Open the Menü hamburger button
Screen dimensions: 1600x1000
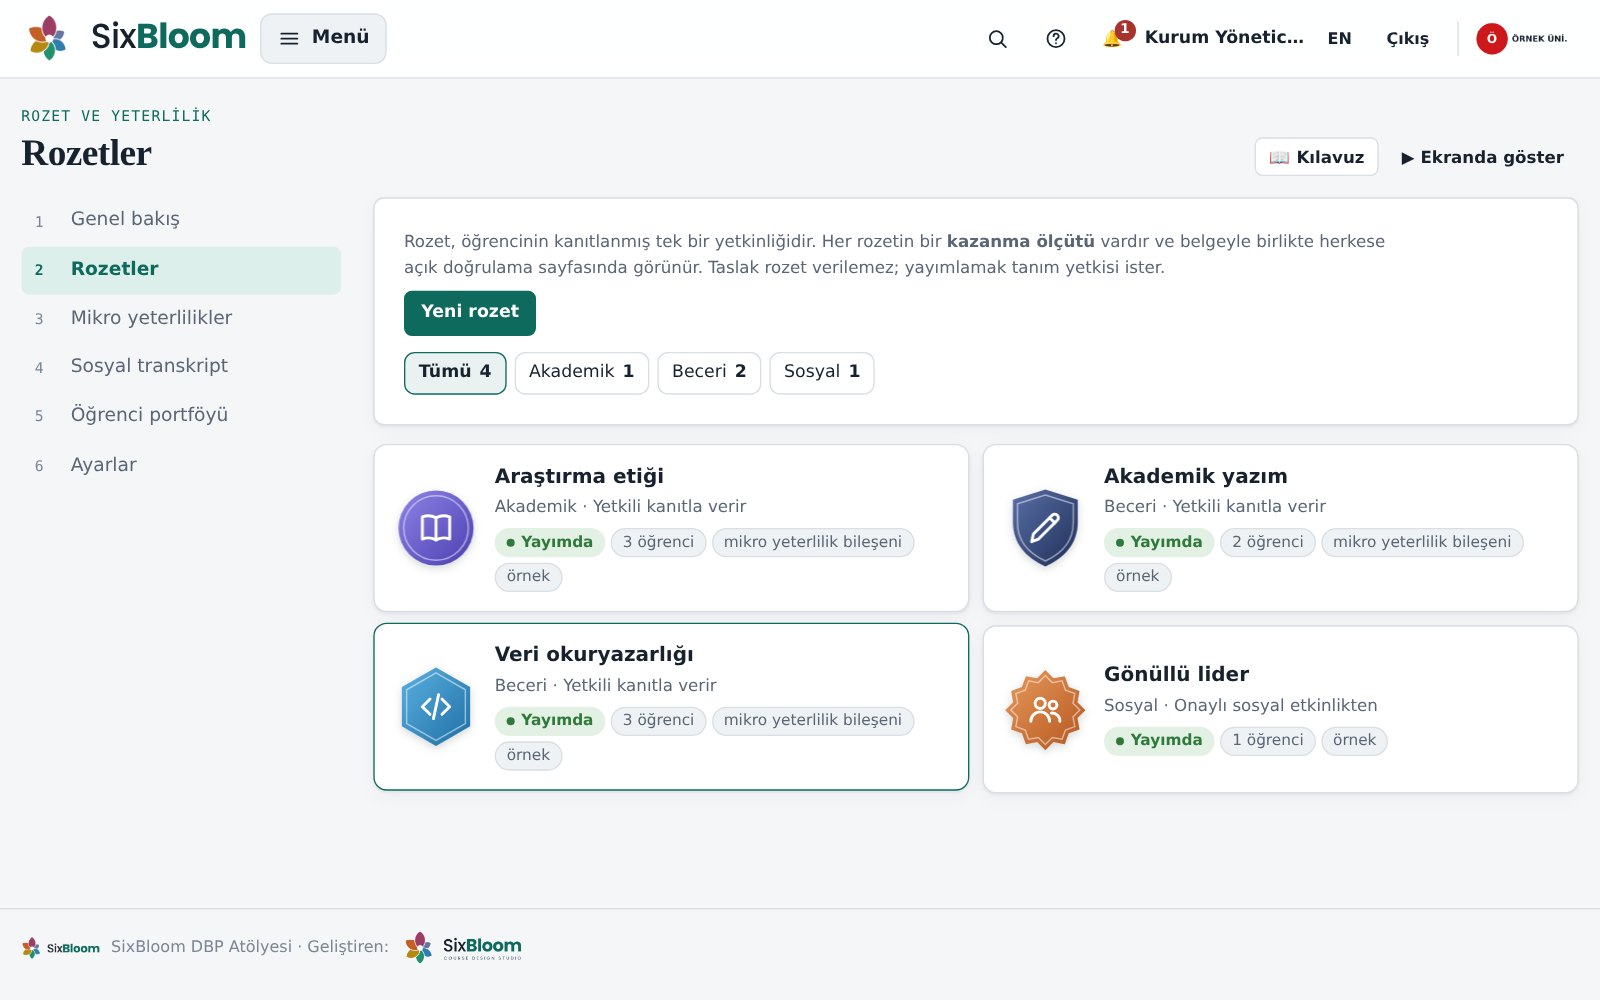[x=323, y=38]
